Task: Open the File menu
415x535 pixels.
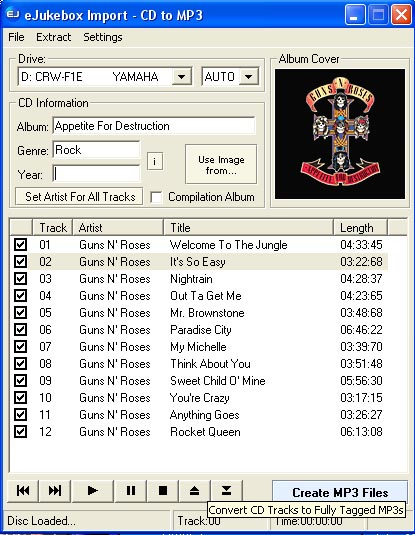Action: tap(16, 37)
